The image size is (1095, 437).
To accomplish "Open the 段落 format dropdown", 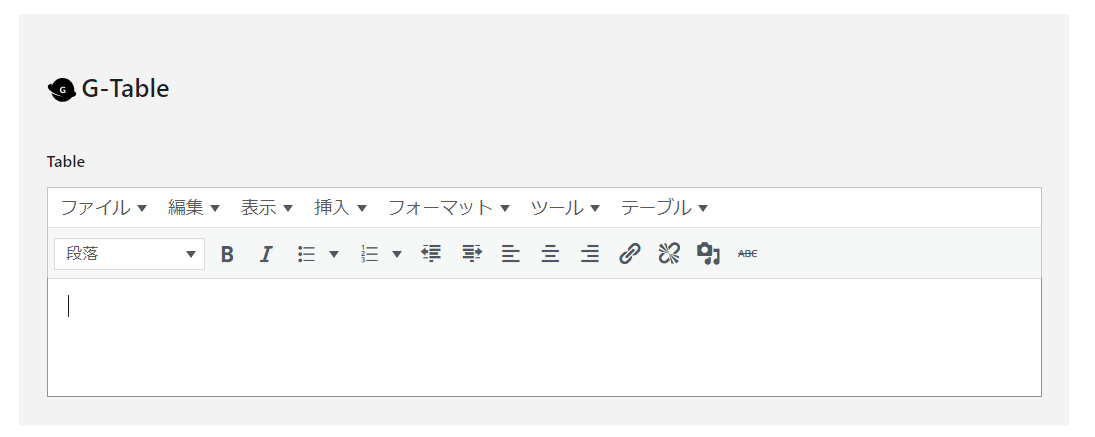I will (130, 254).
